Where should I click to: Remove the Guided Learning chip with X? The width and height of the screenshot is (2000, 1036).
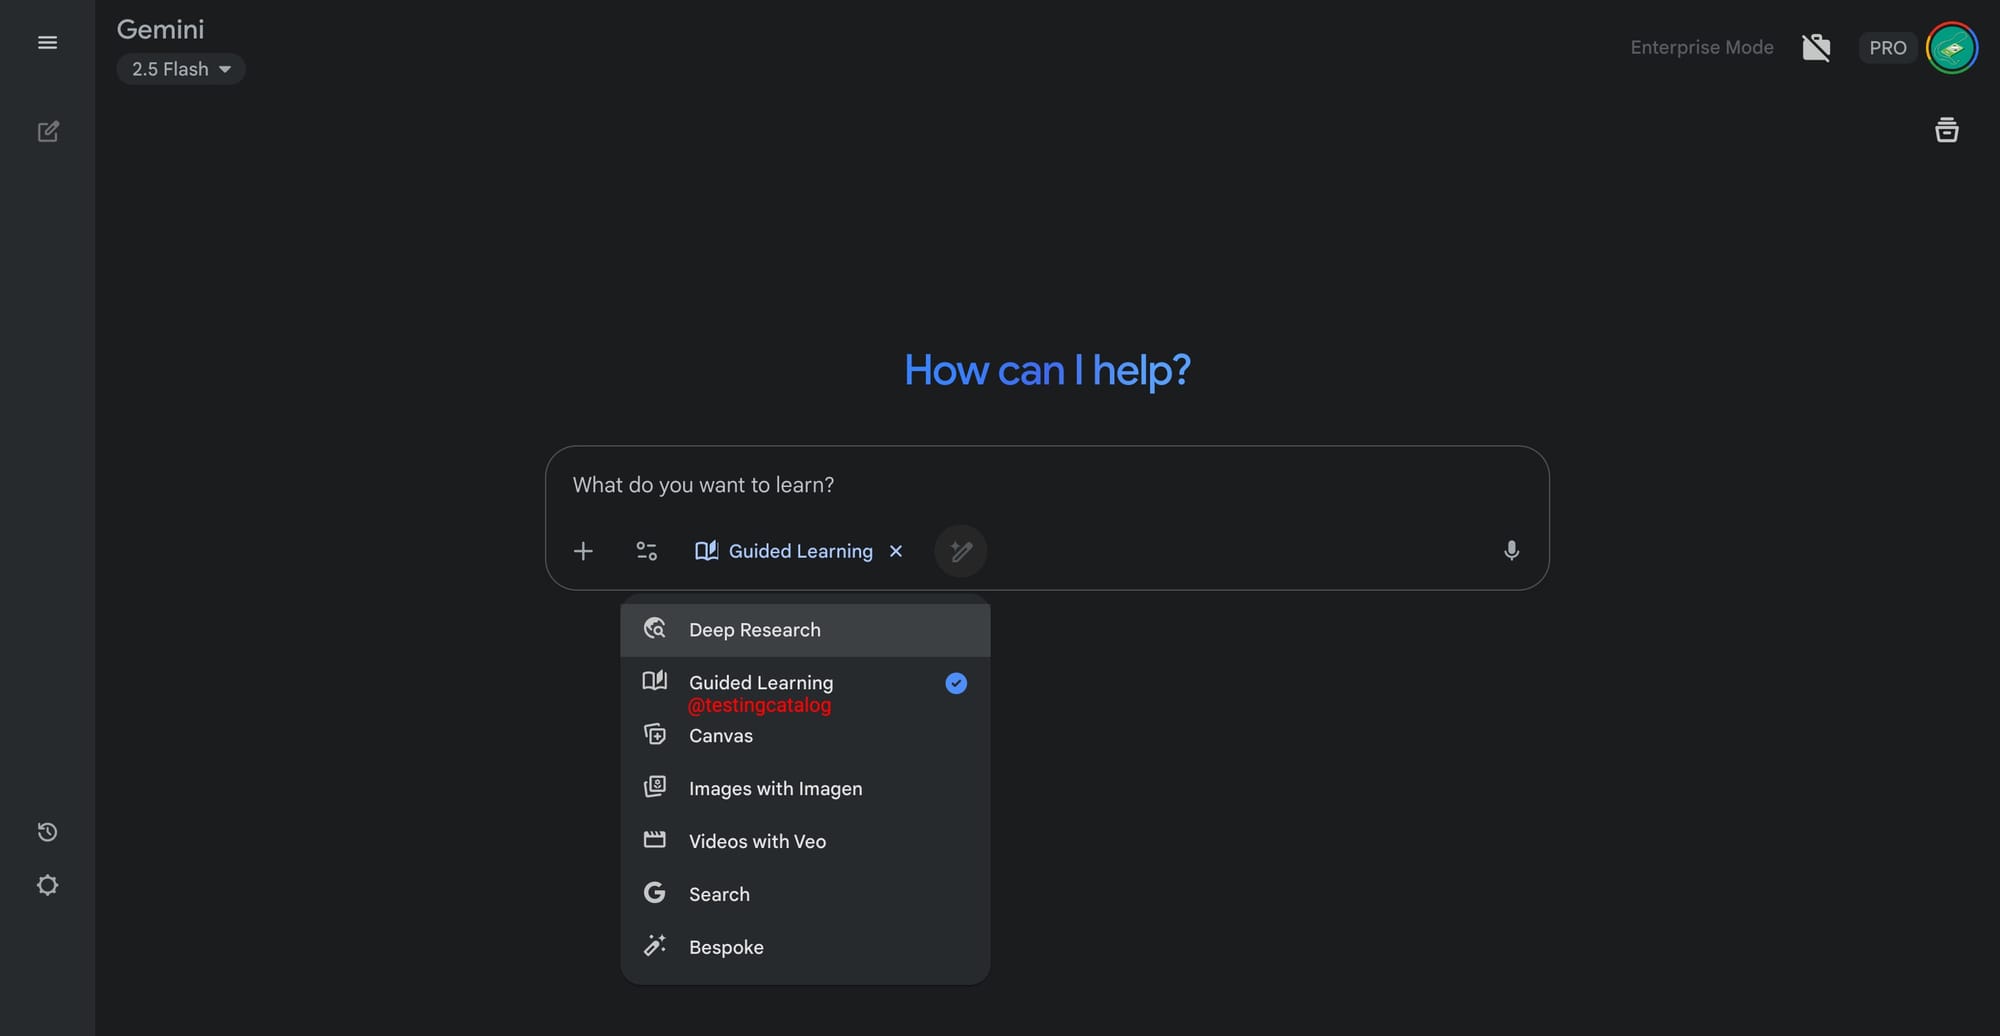point(896,551)
